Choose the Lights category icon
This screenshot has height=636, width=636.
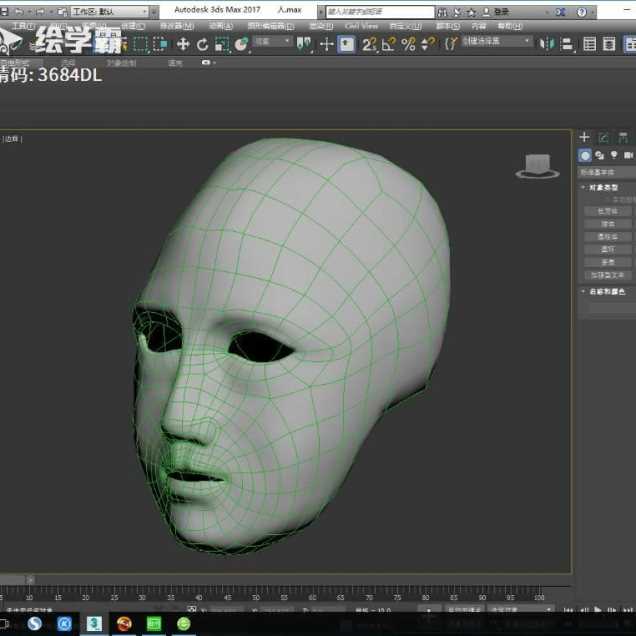(614, 155)
